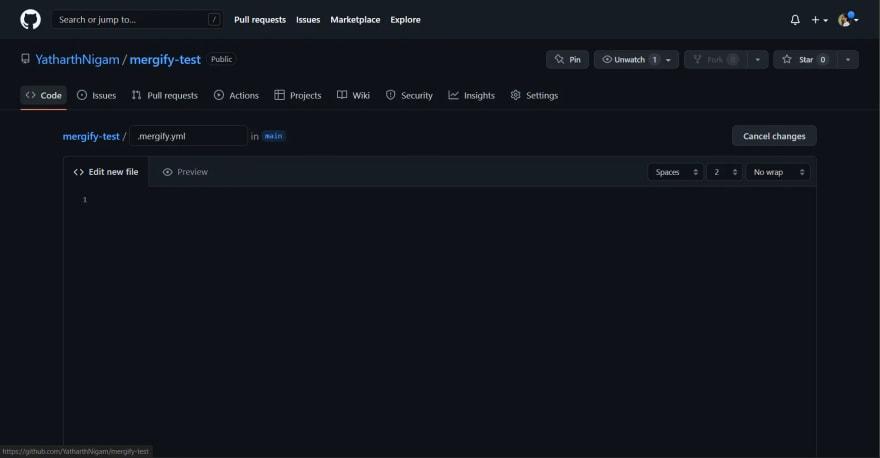The height and width of the screenshot is (458, 880).
Task: Open the Actions tab
Action: pyautogui.click(x=236, y=95)
